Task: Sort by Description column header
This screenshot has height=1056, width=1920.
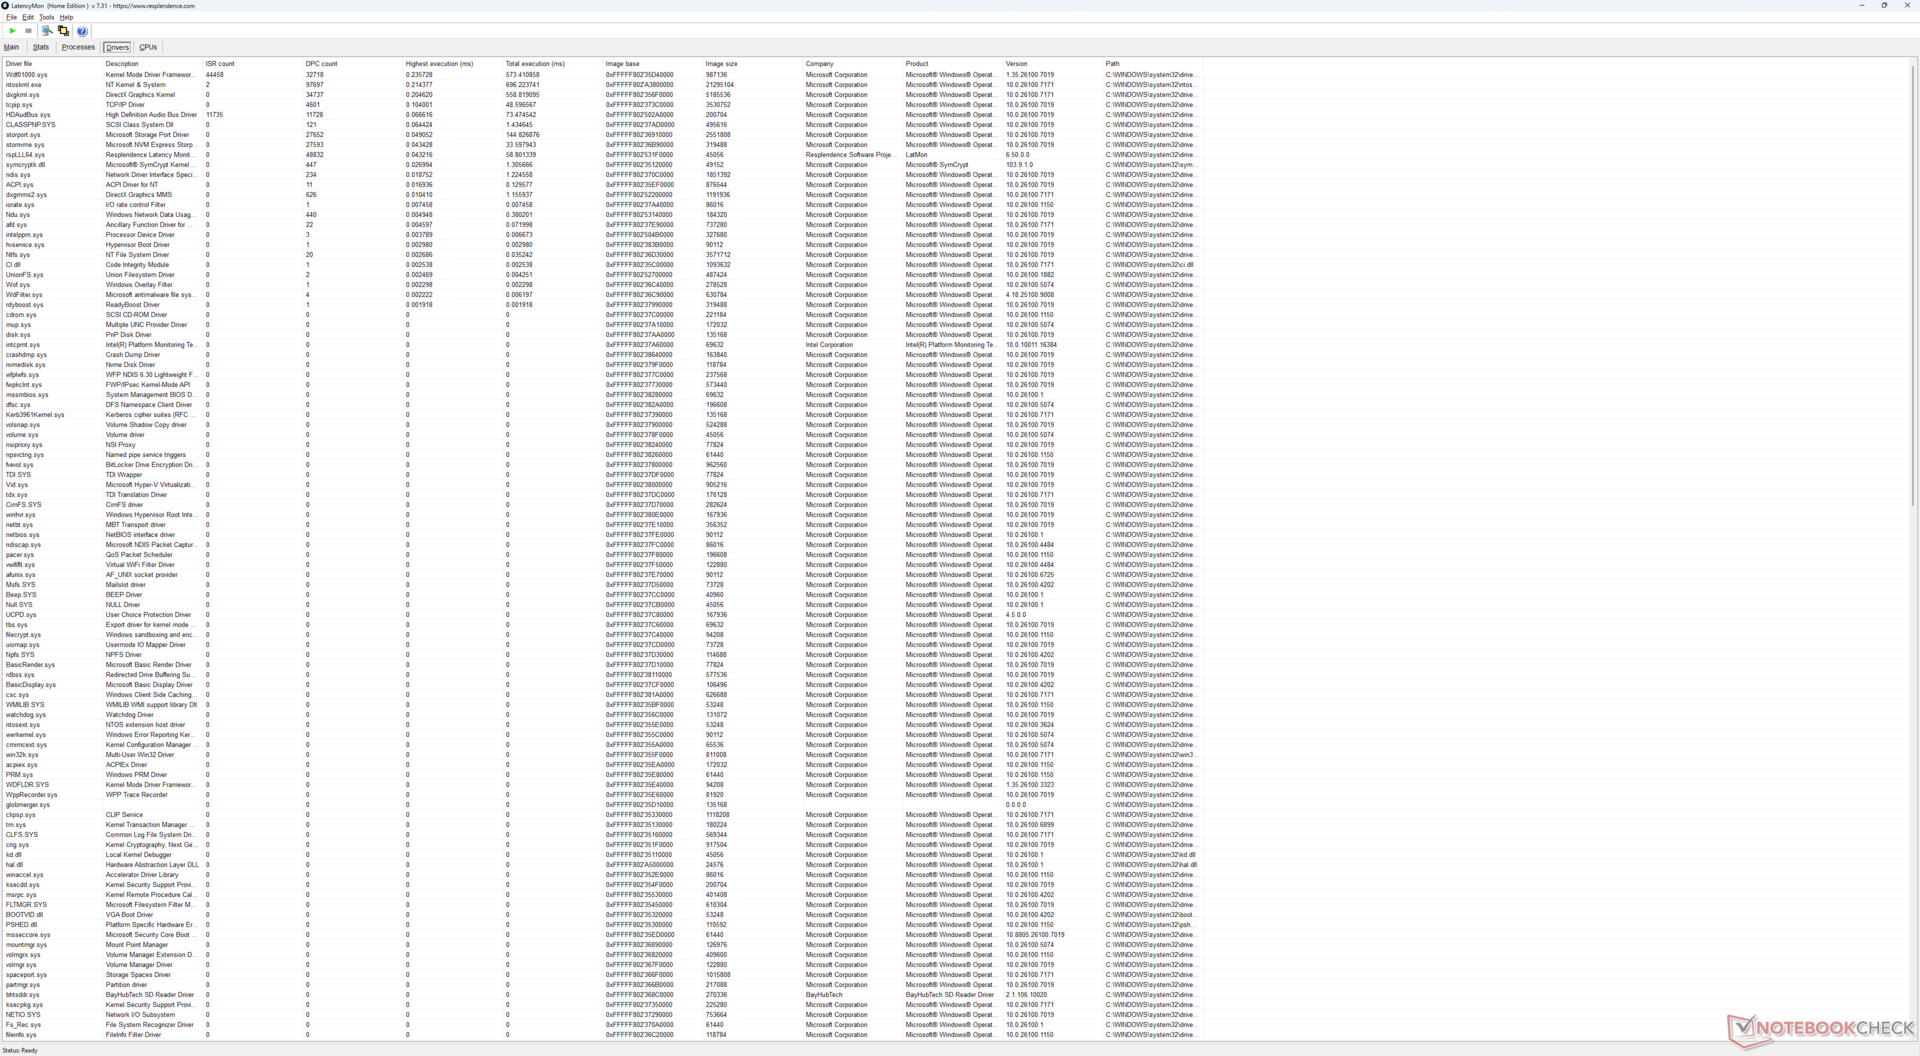Action: [152, 64]
